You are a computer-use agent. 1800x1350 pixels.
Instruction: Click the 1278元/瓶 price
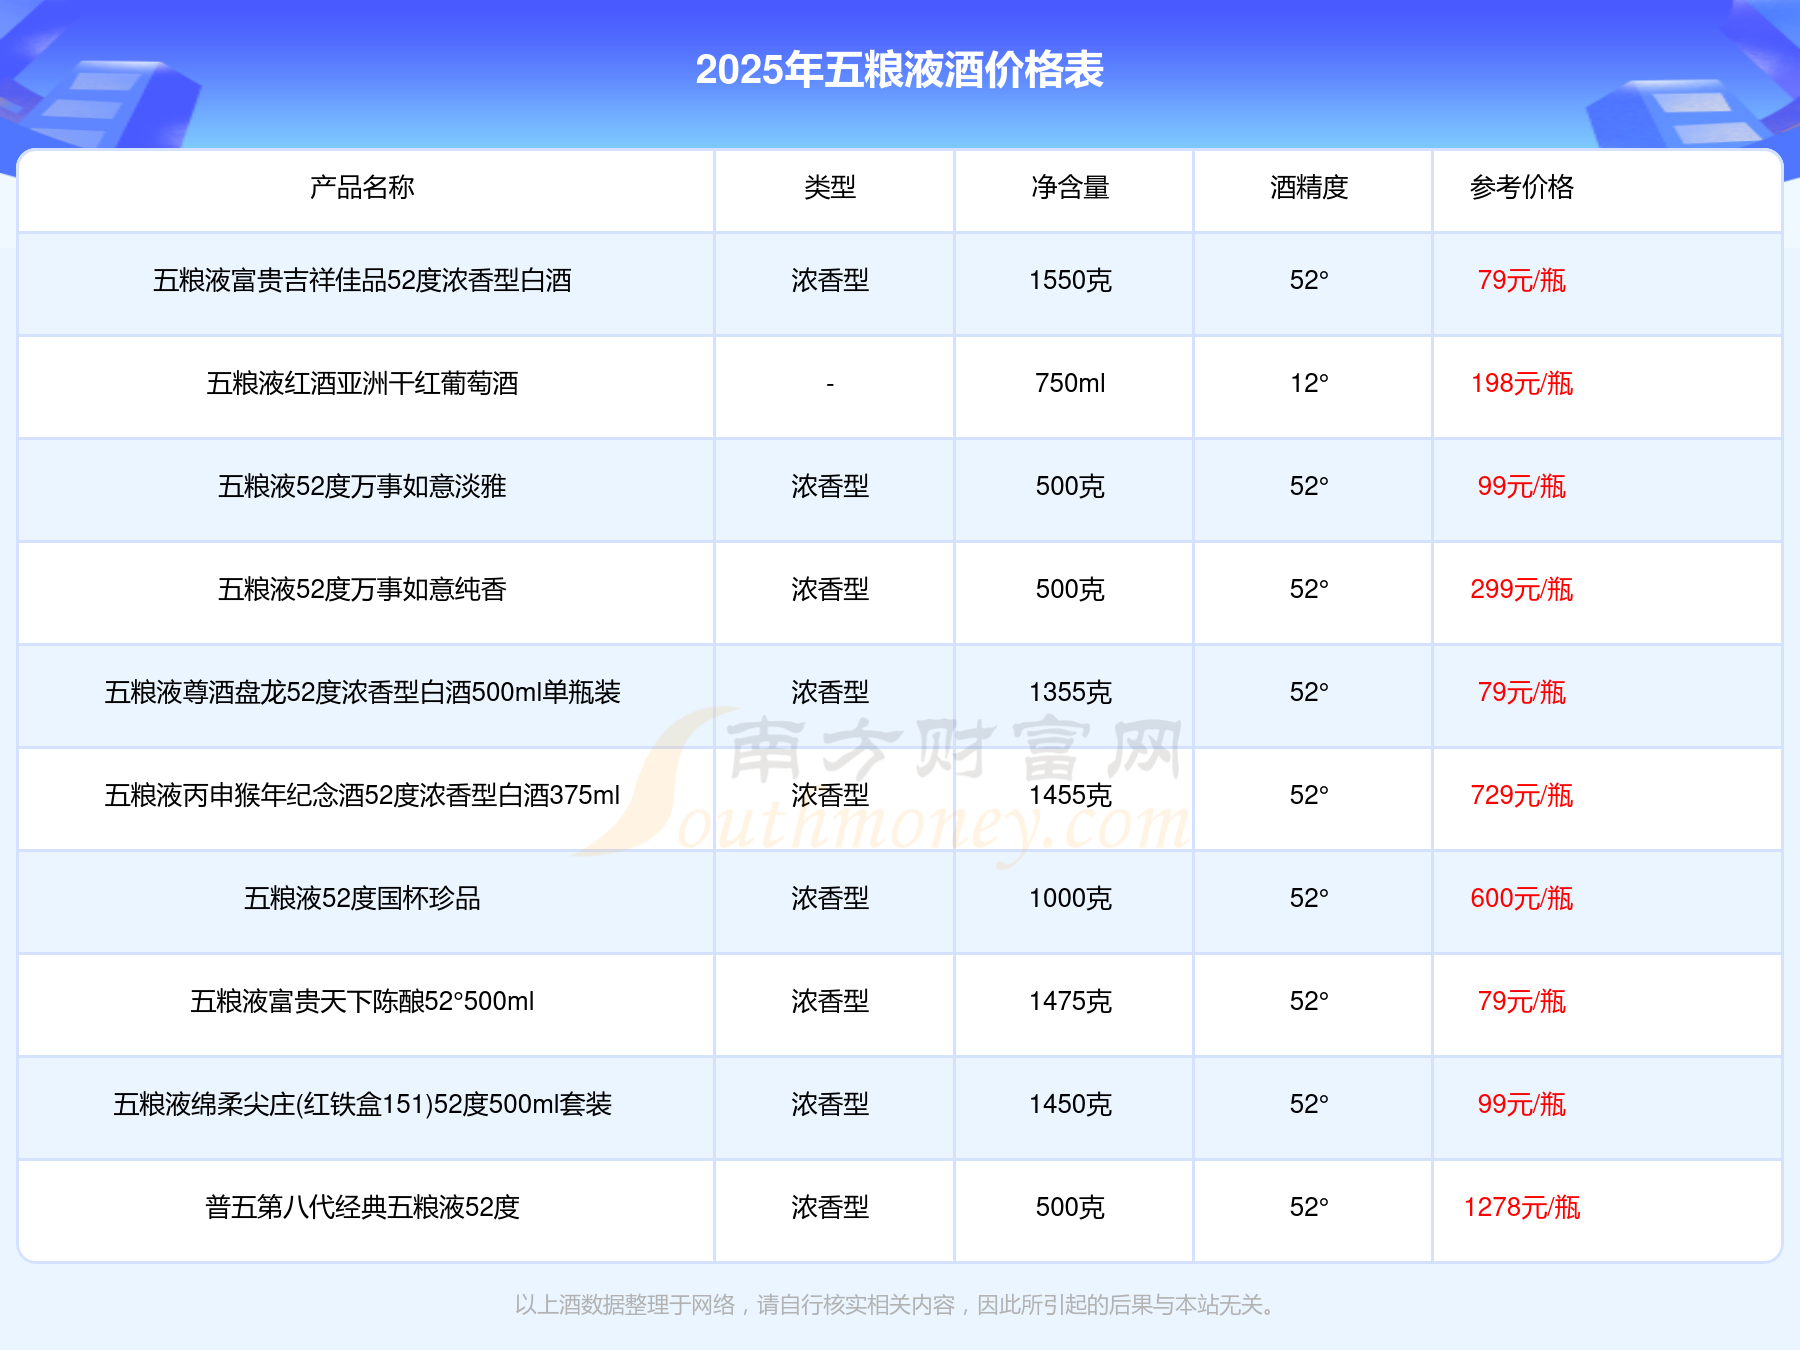(x=1522, y=1207)
